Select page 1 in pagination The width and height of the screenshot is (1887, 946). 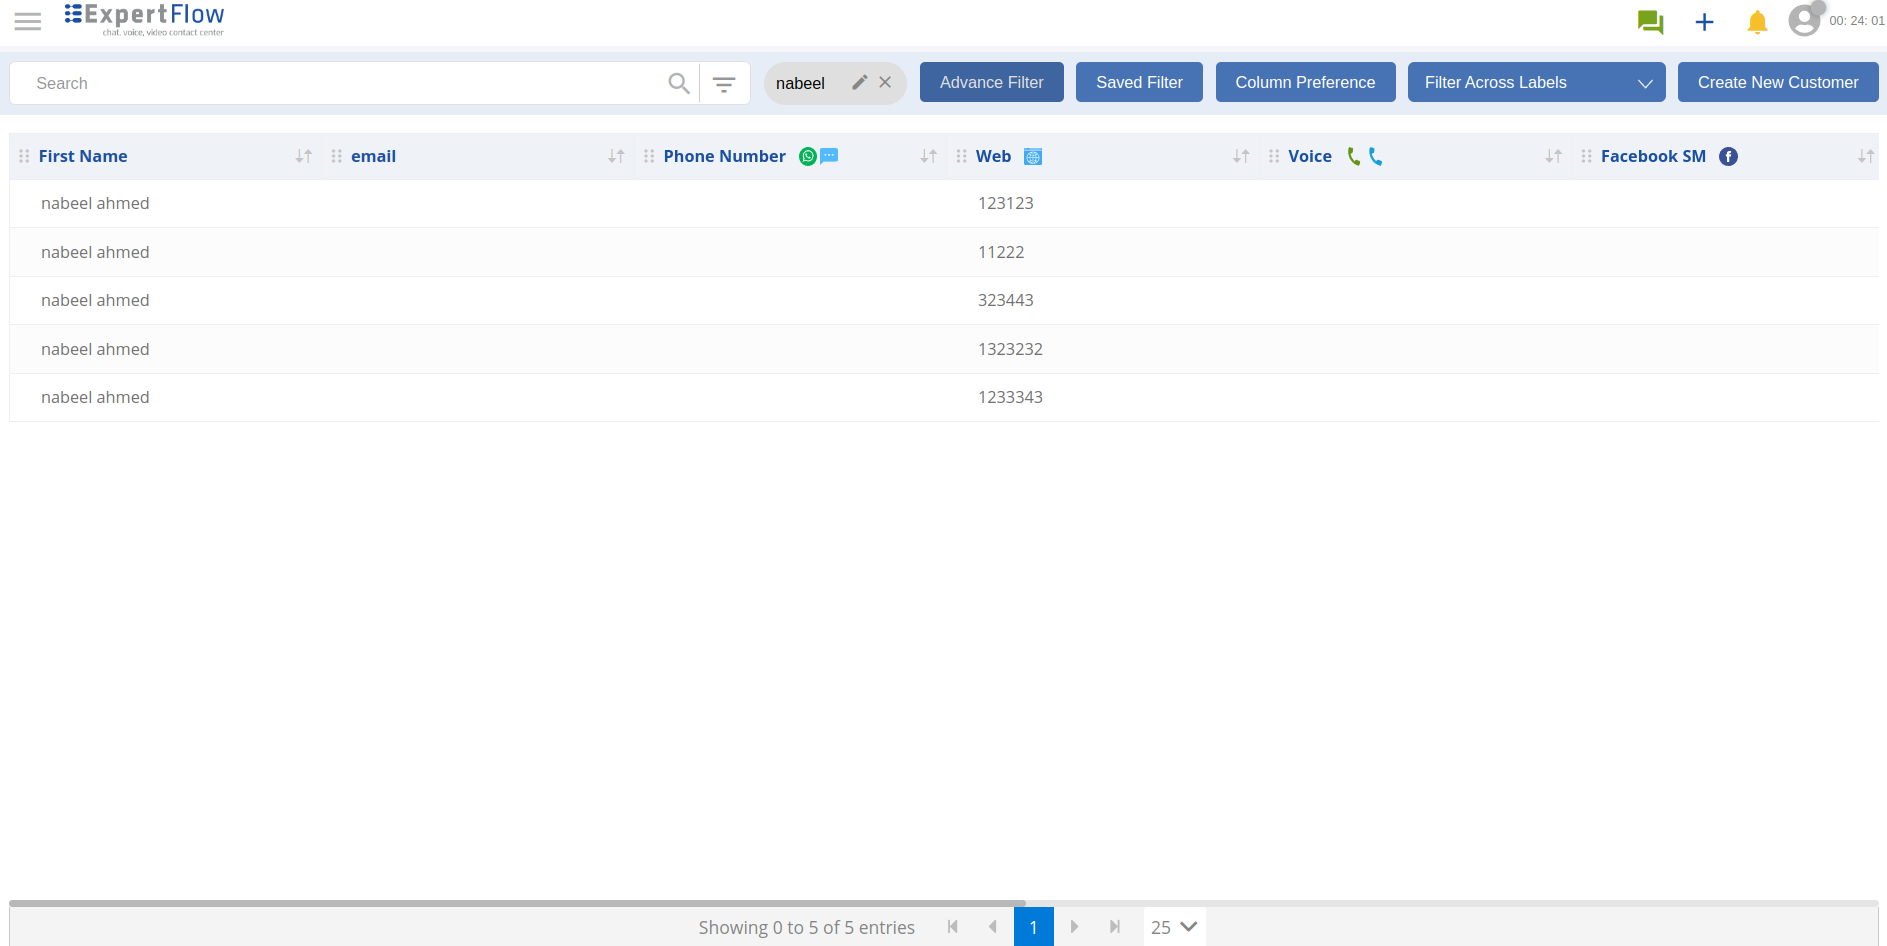1033,927
